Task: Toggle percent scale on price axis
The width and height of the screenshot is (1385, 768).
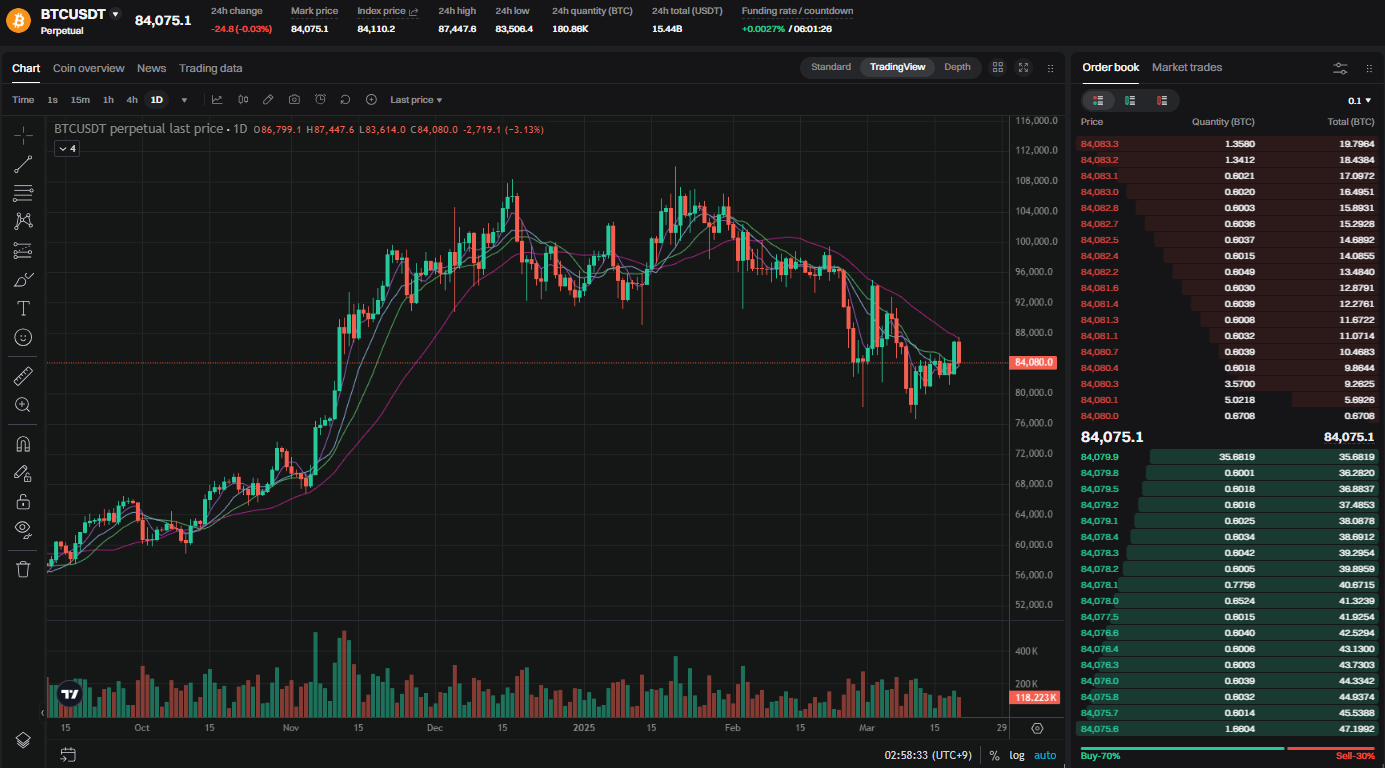Action: tap(995, 755)
